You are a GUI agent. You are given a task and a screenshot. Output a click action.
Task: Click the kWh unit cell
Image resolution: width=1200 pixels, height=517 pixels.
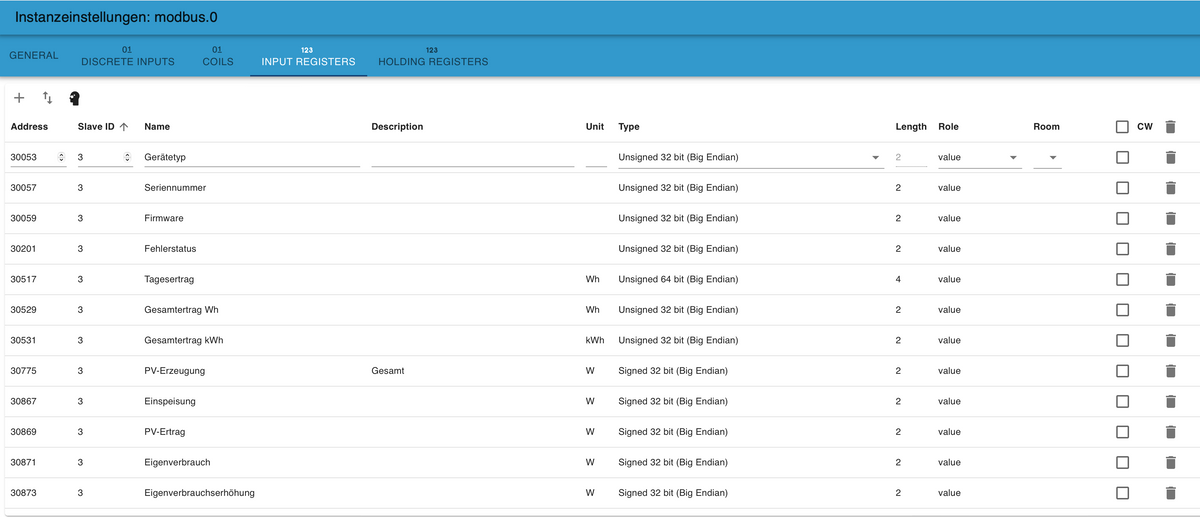point(595,340)
